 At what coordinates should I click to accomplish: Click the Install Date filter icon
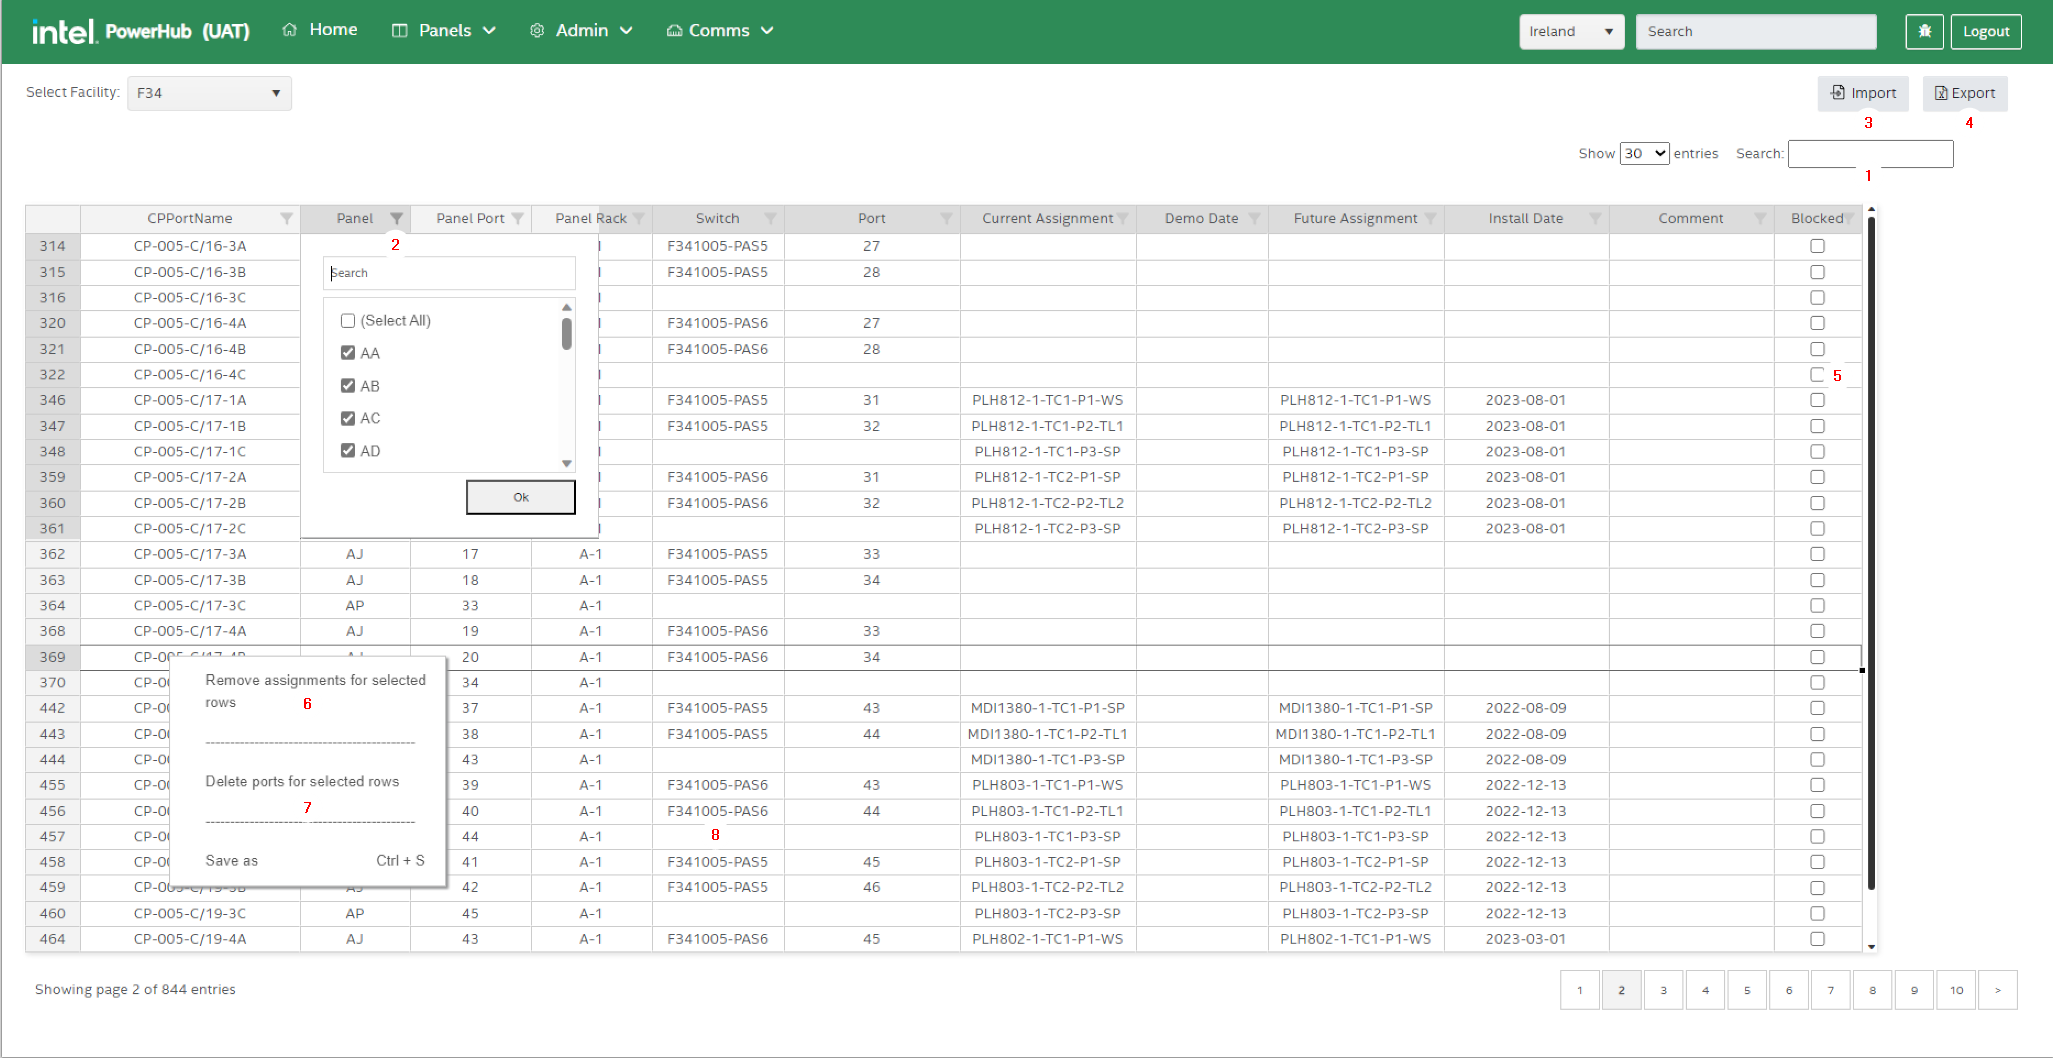1595,219
